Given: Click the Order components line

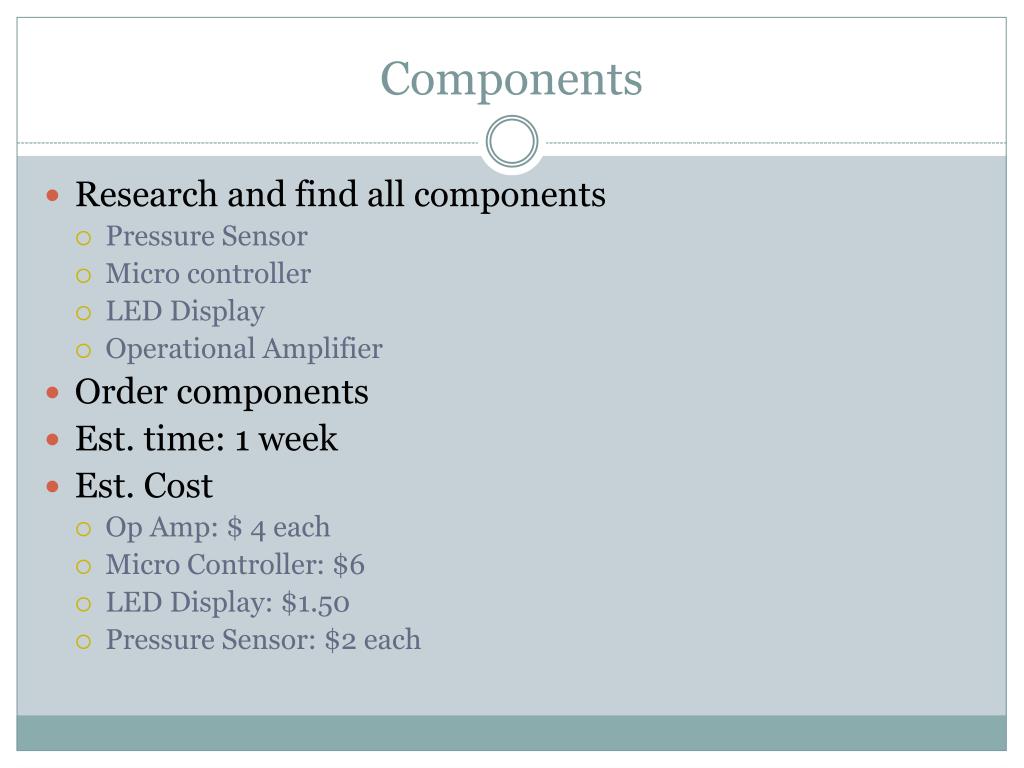Looking at the screenshot, I should [x=221, y=392].
